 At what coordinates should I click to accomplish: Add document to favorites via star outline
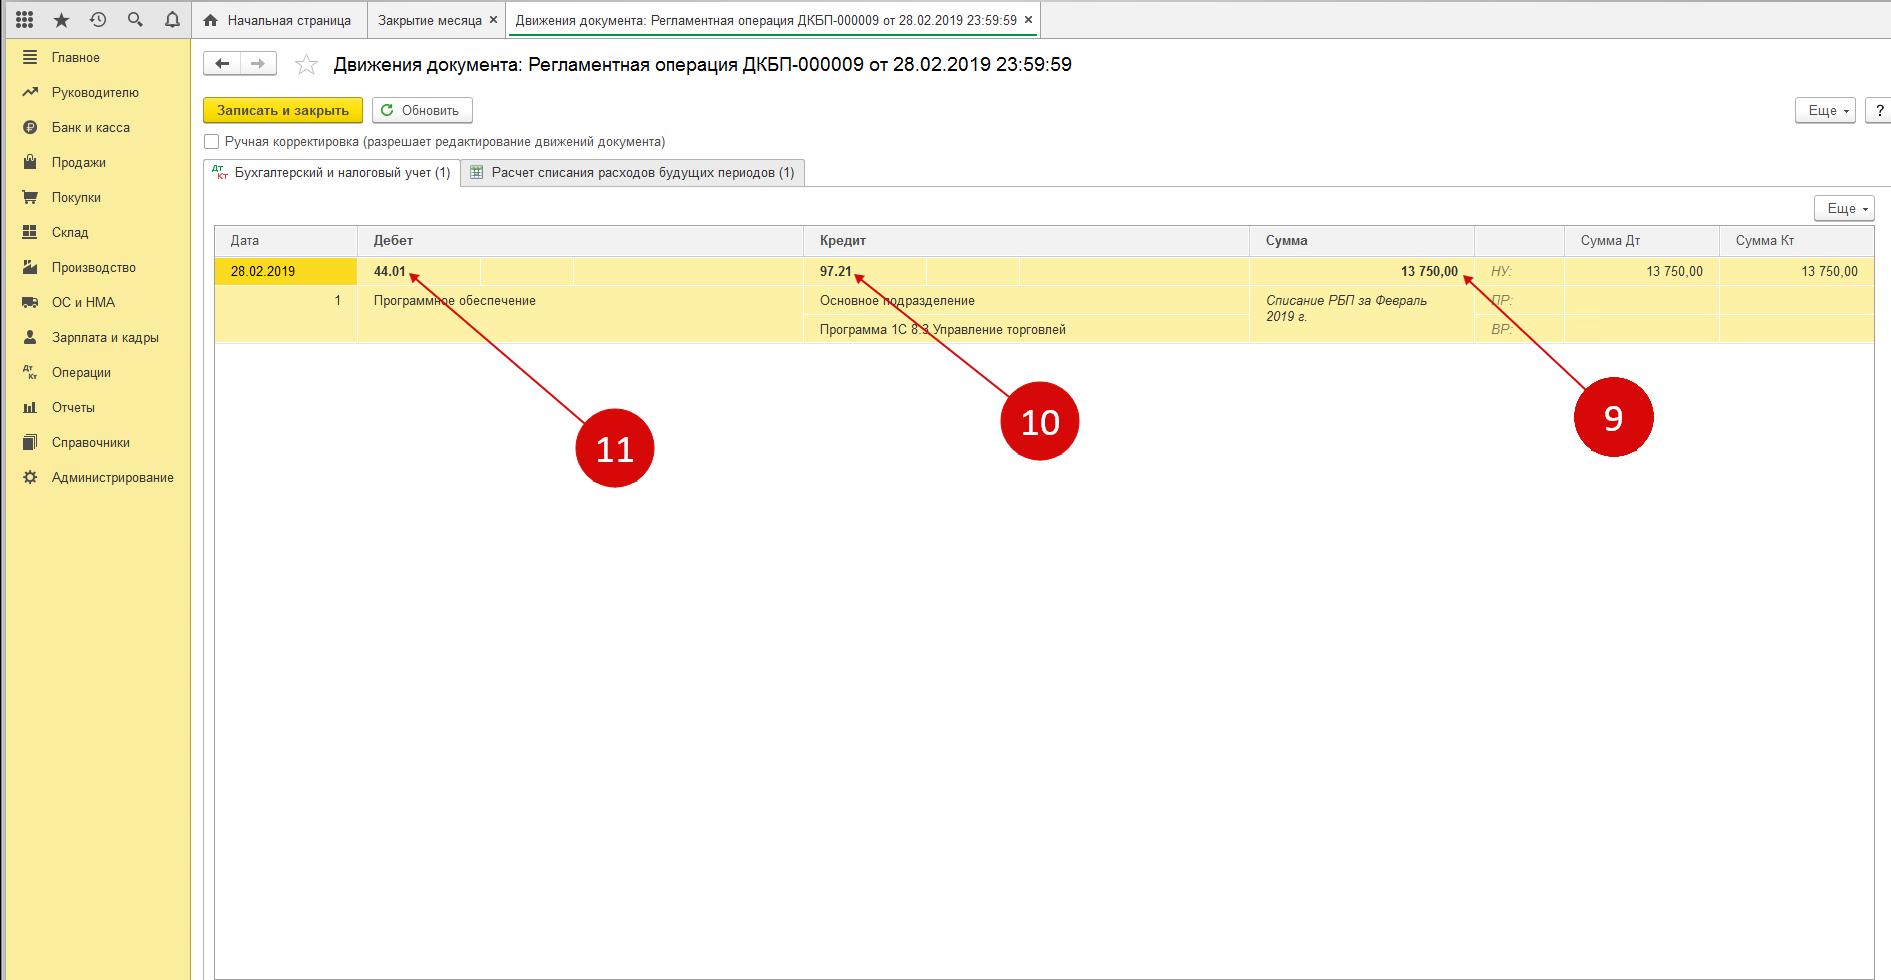[x=306, y=65]
